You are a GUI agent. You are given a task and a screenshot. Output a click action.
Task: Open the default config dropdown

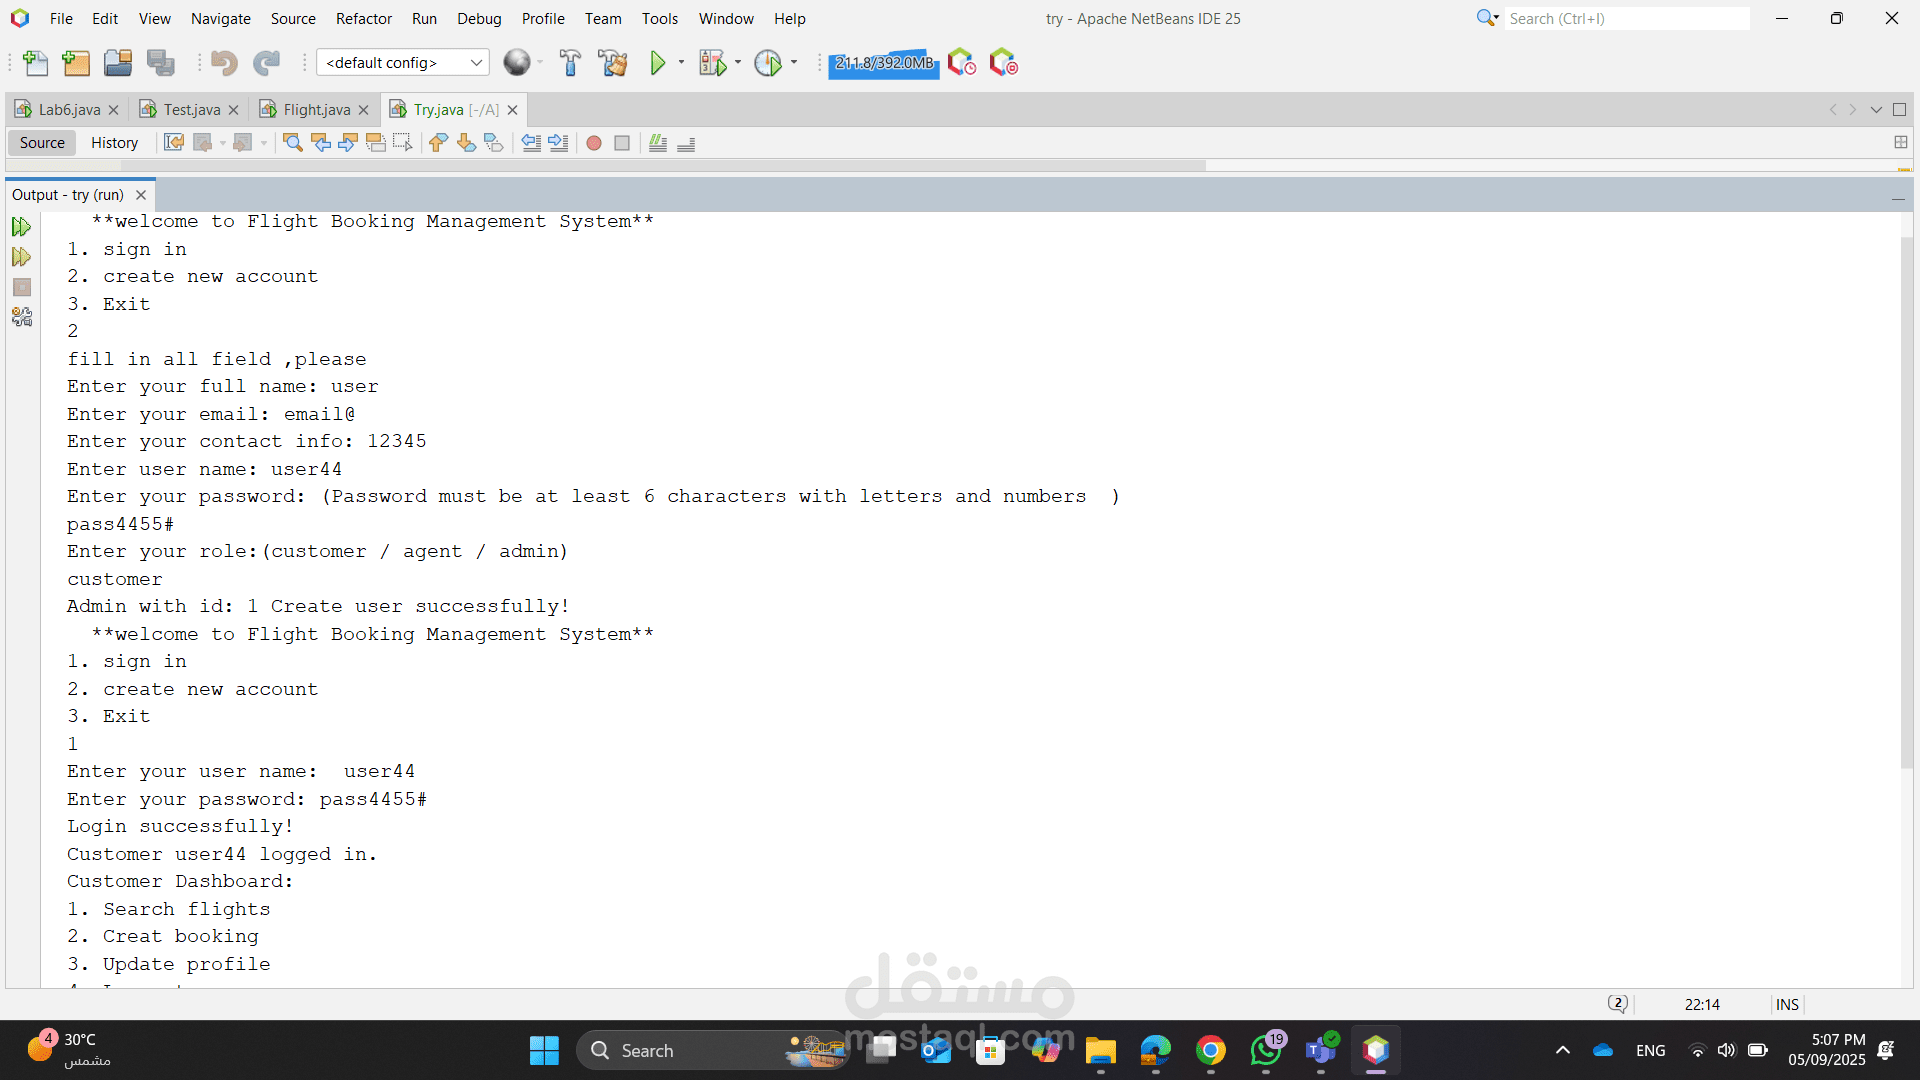[403, 63]
